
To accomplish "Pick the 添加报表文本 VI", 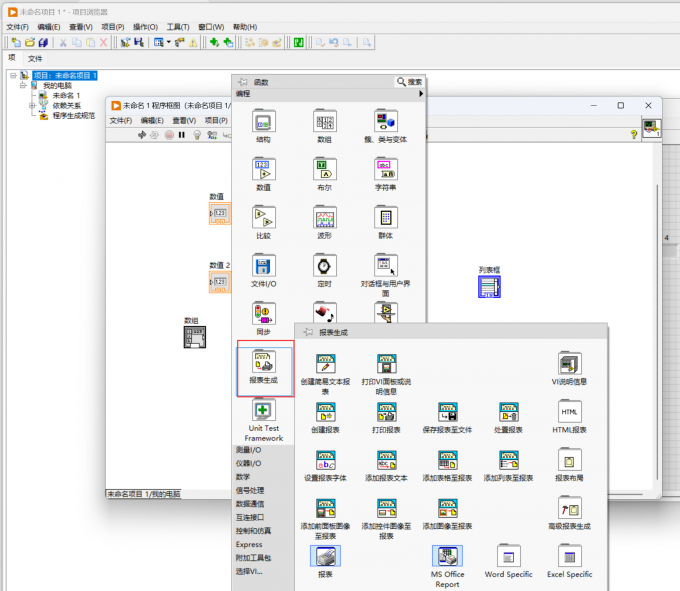I will click(386, 460).
